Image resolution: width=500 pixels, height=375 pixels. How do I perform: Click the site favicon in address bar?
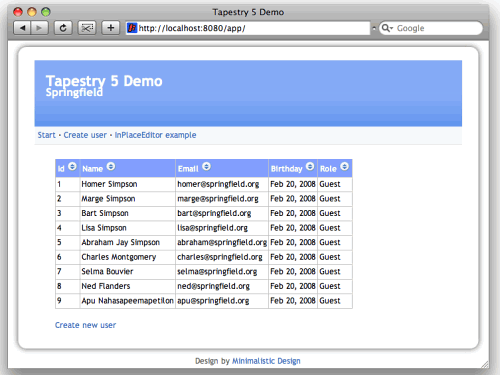coord(132,28)
